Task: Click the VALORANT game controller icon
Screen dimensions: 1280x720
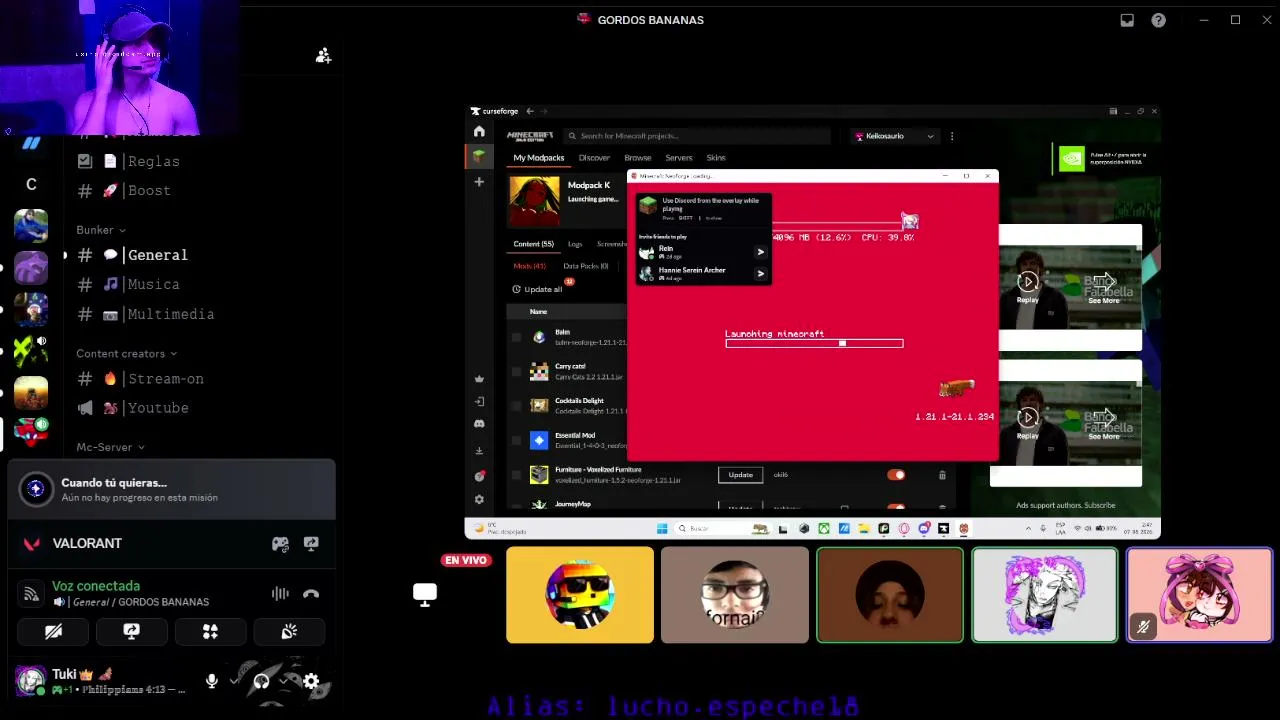Action: point(280,544)
